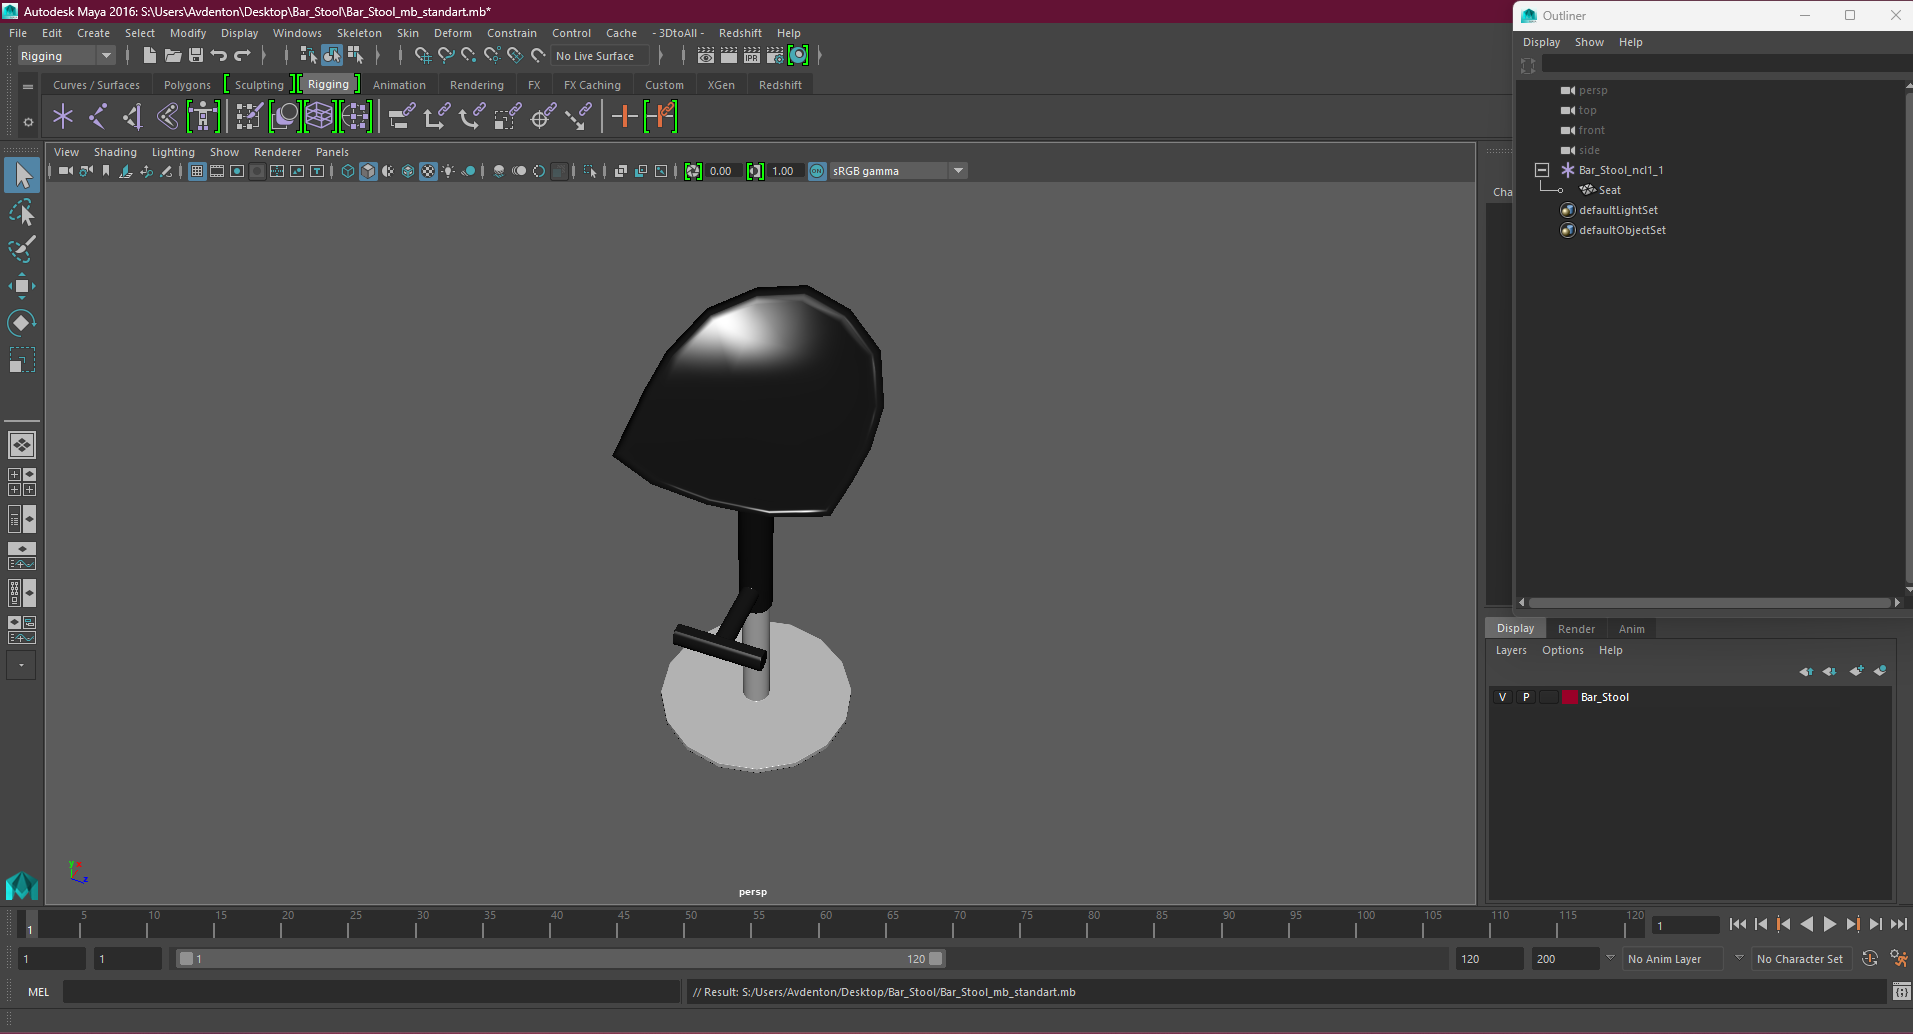Choose the Move tool in the toolbox

coord(21,286)
